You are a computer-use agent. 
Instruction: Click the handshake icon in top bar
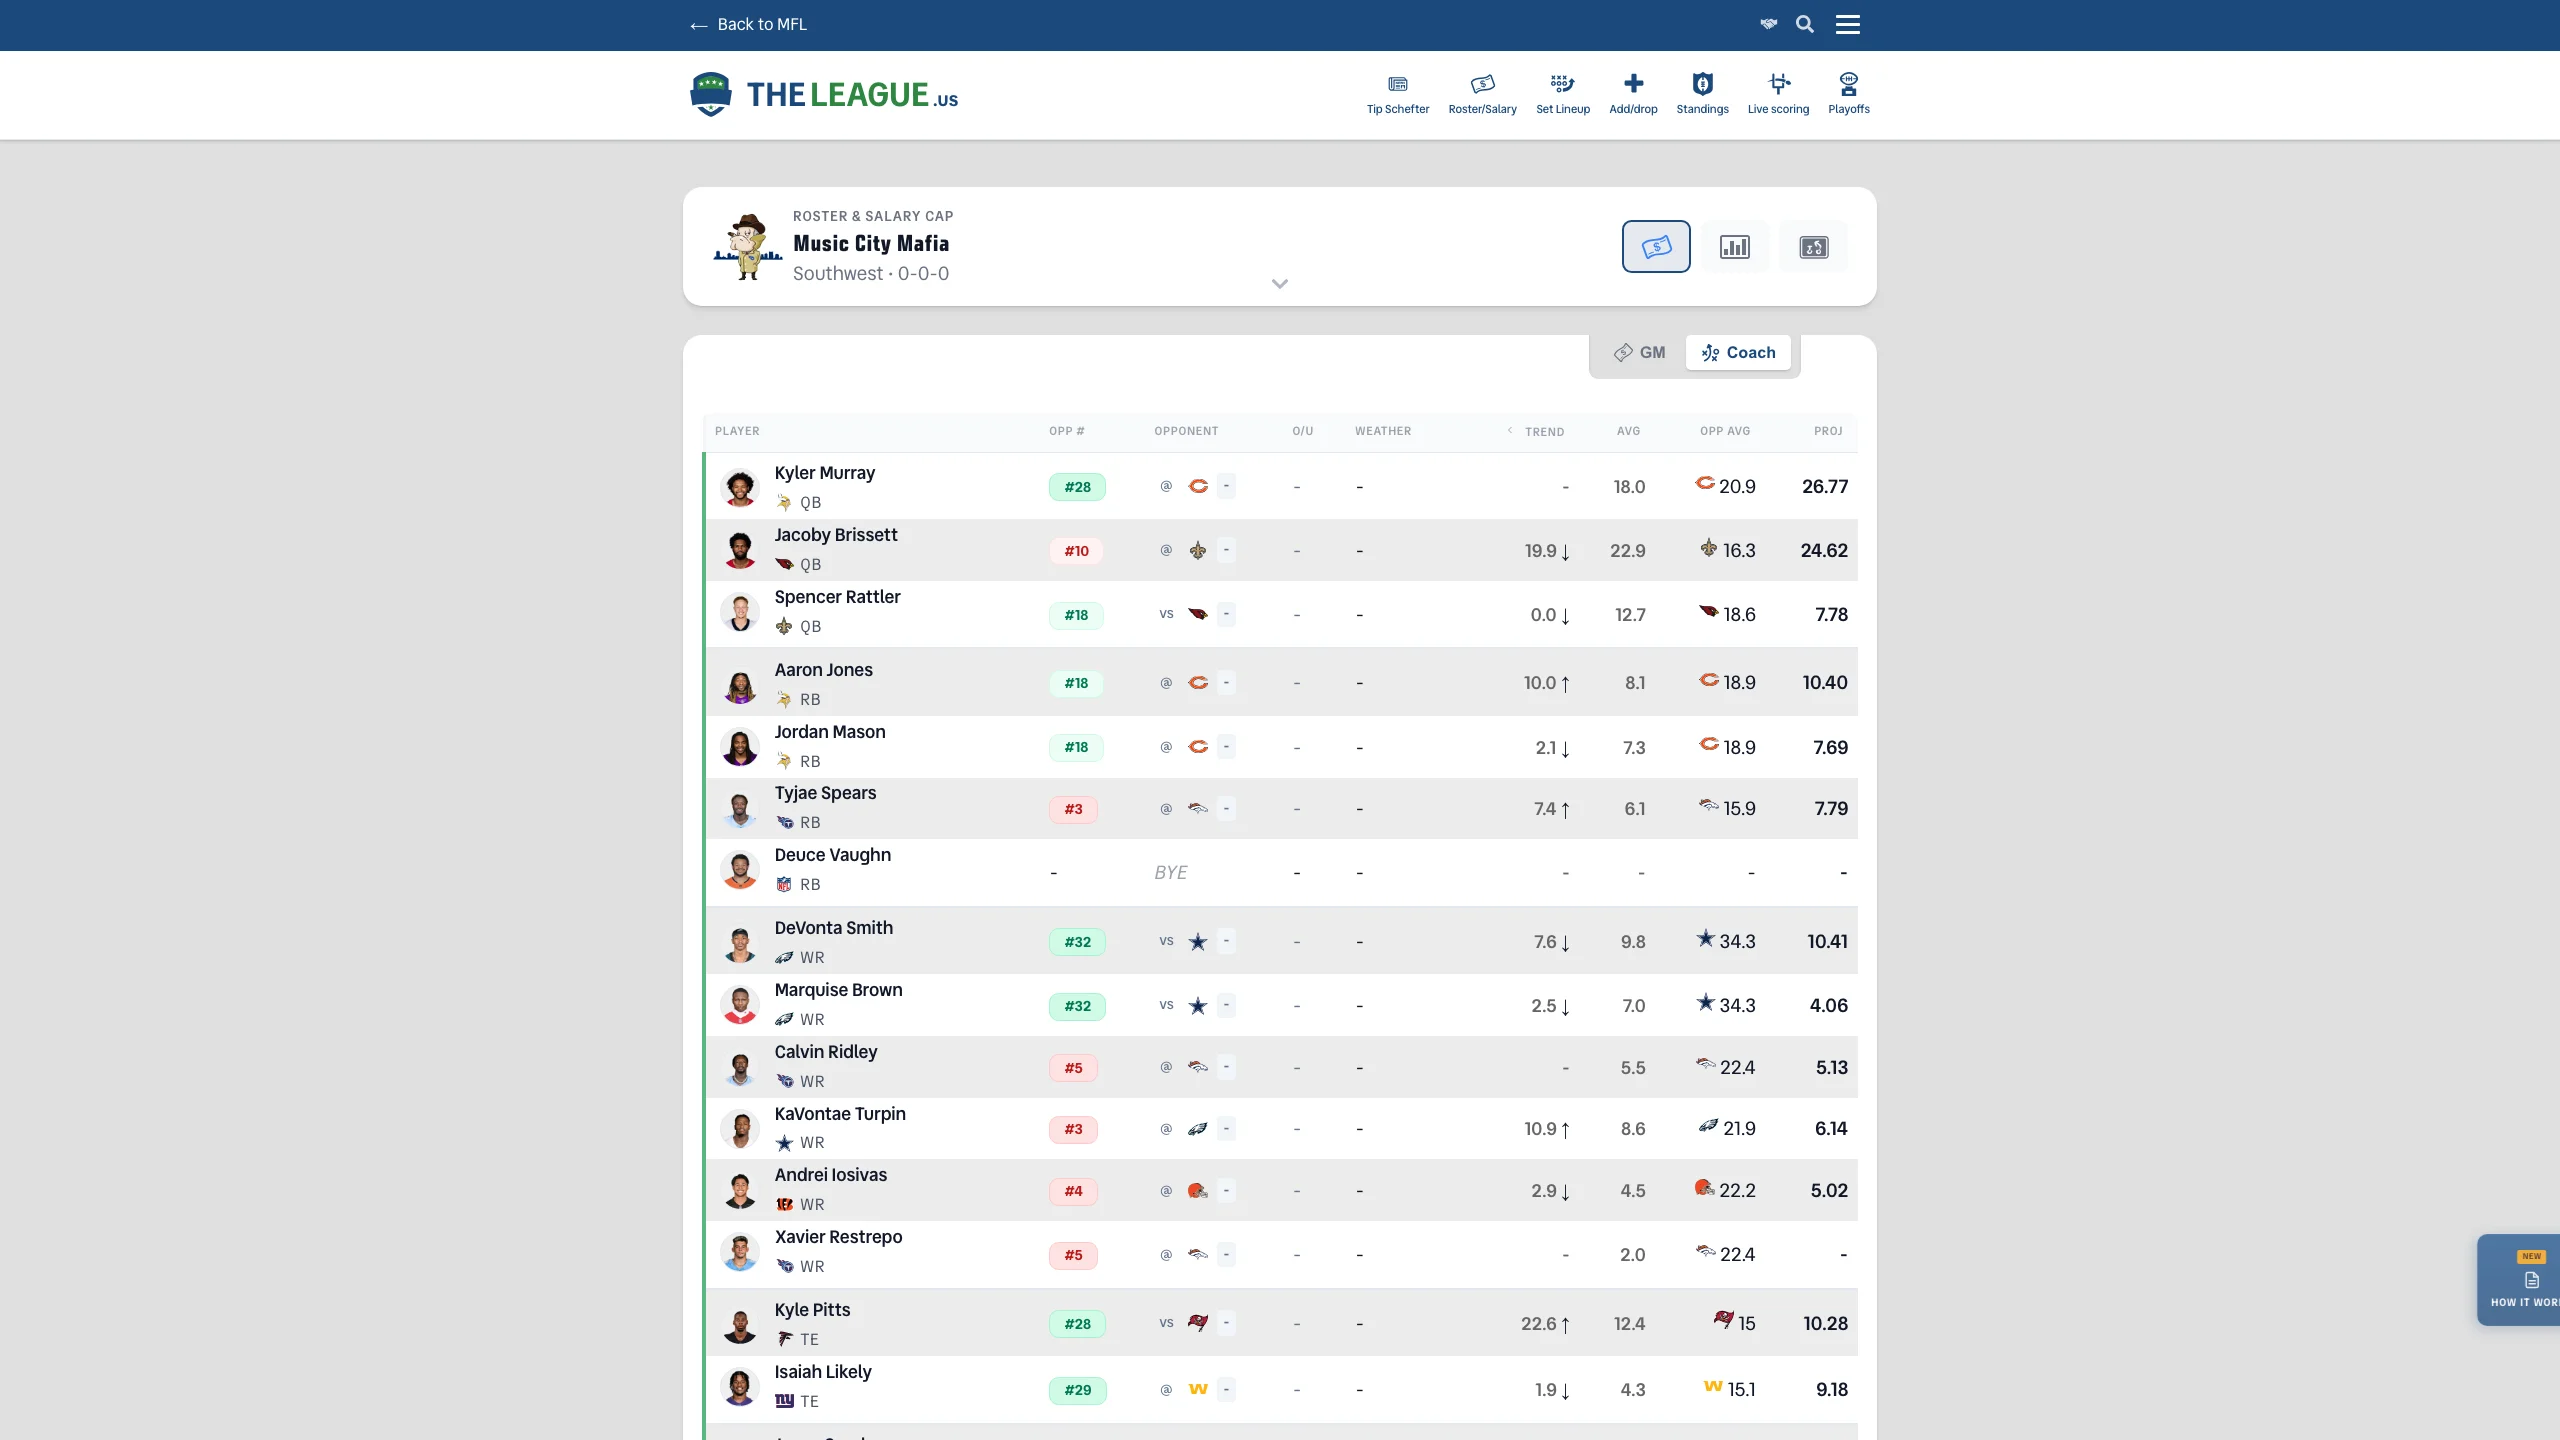(x=1769, y=24)
